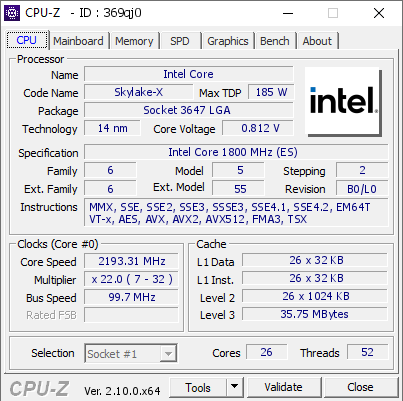This screenshot has height=401, width=403.
Task: Click the Core Speed value field
Action: 131,261
